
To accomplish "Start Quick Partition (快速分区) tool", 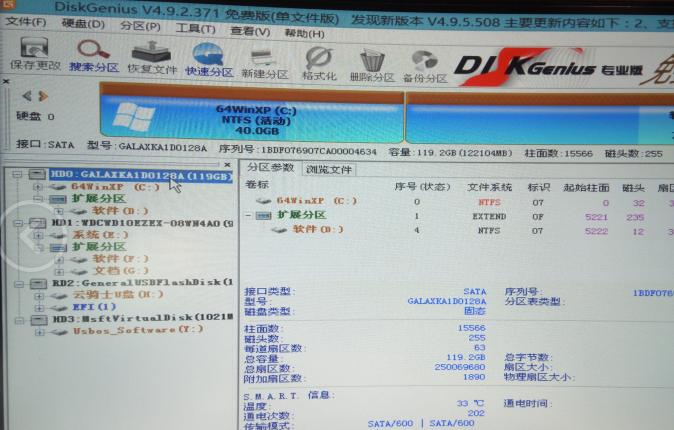I will (209, 60).
